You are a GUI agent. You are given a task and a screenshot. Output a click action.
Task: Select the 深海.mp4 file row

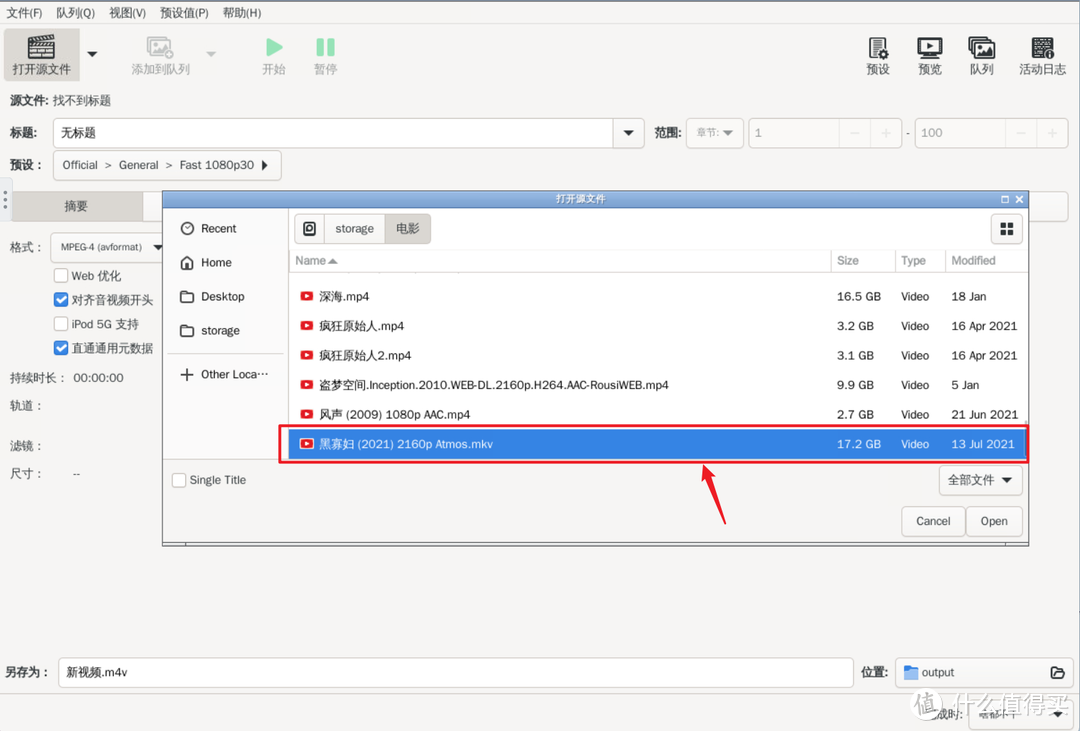click(x=344, y=297)
